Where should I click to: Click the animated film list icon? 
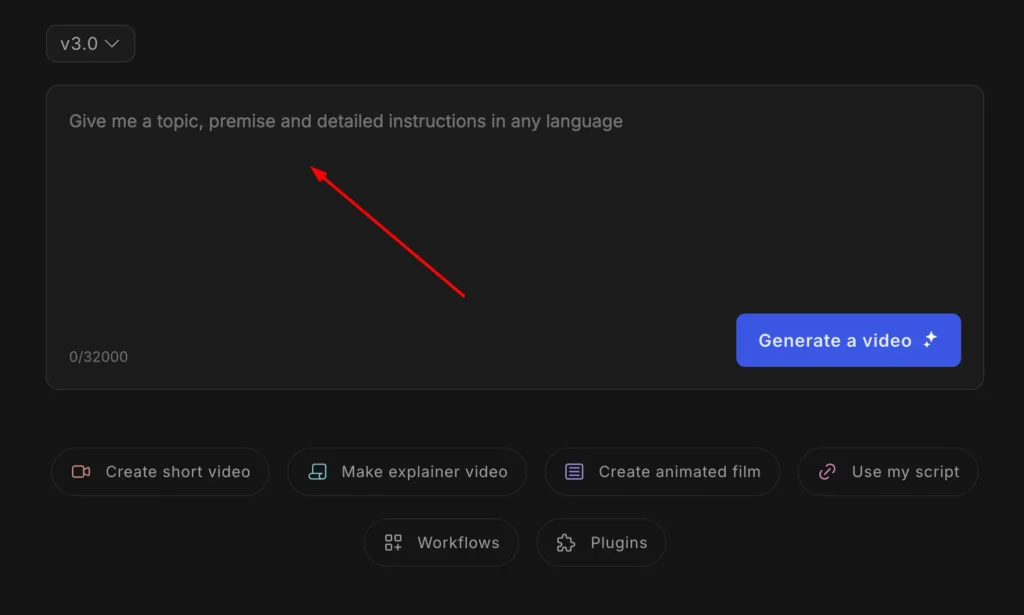point(574,471)
